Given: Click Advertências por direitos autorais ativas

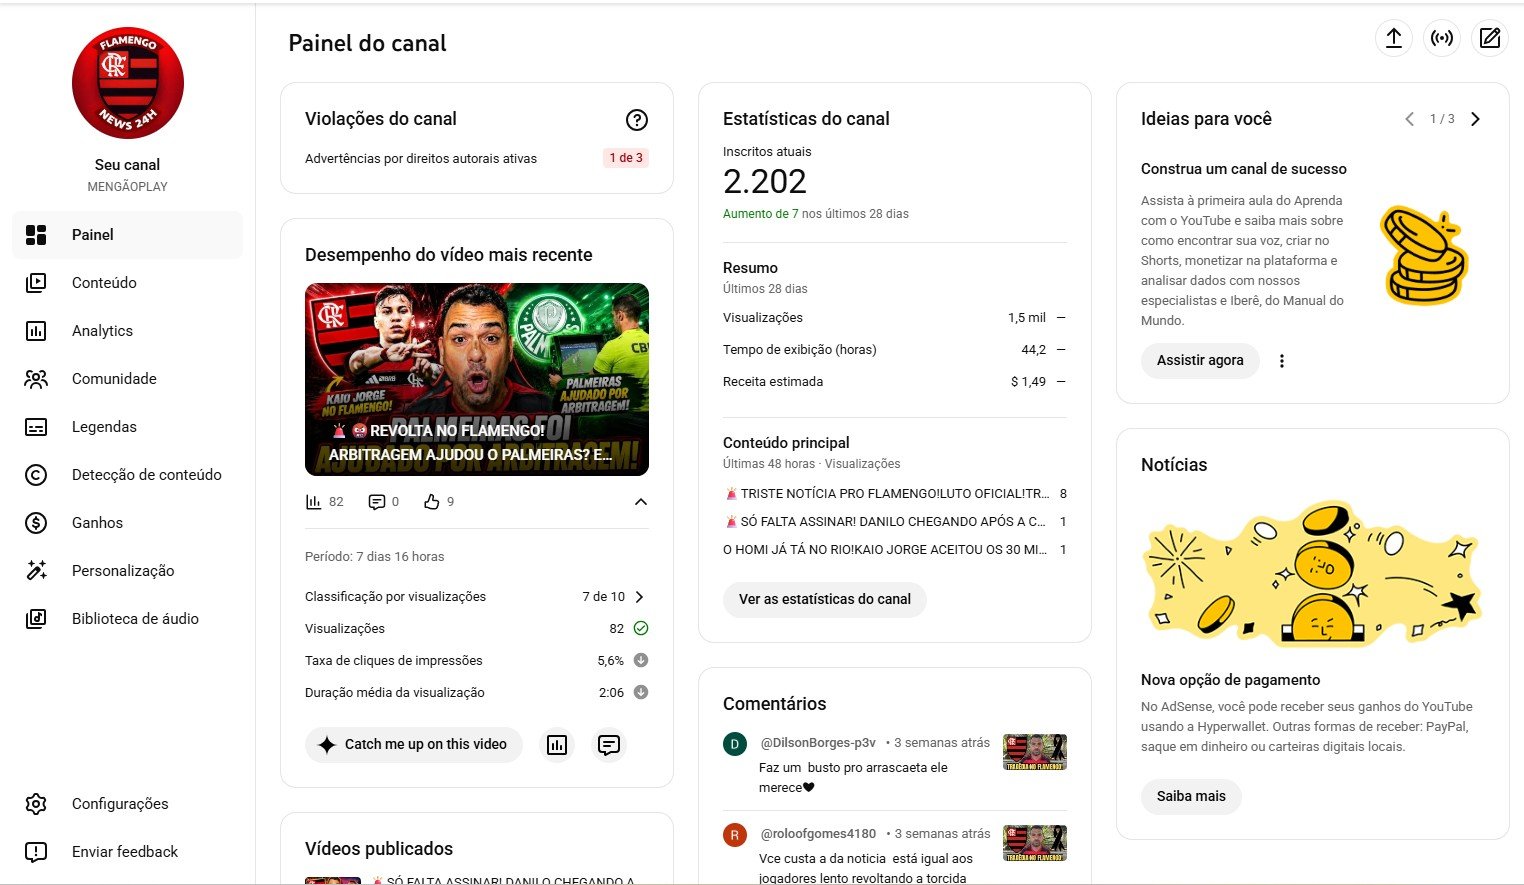Looking at the screenshot, I should [421, 159].
